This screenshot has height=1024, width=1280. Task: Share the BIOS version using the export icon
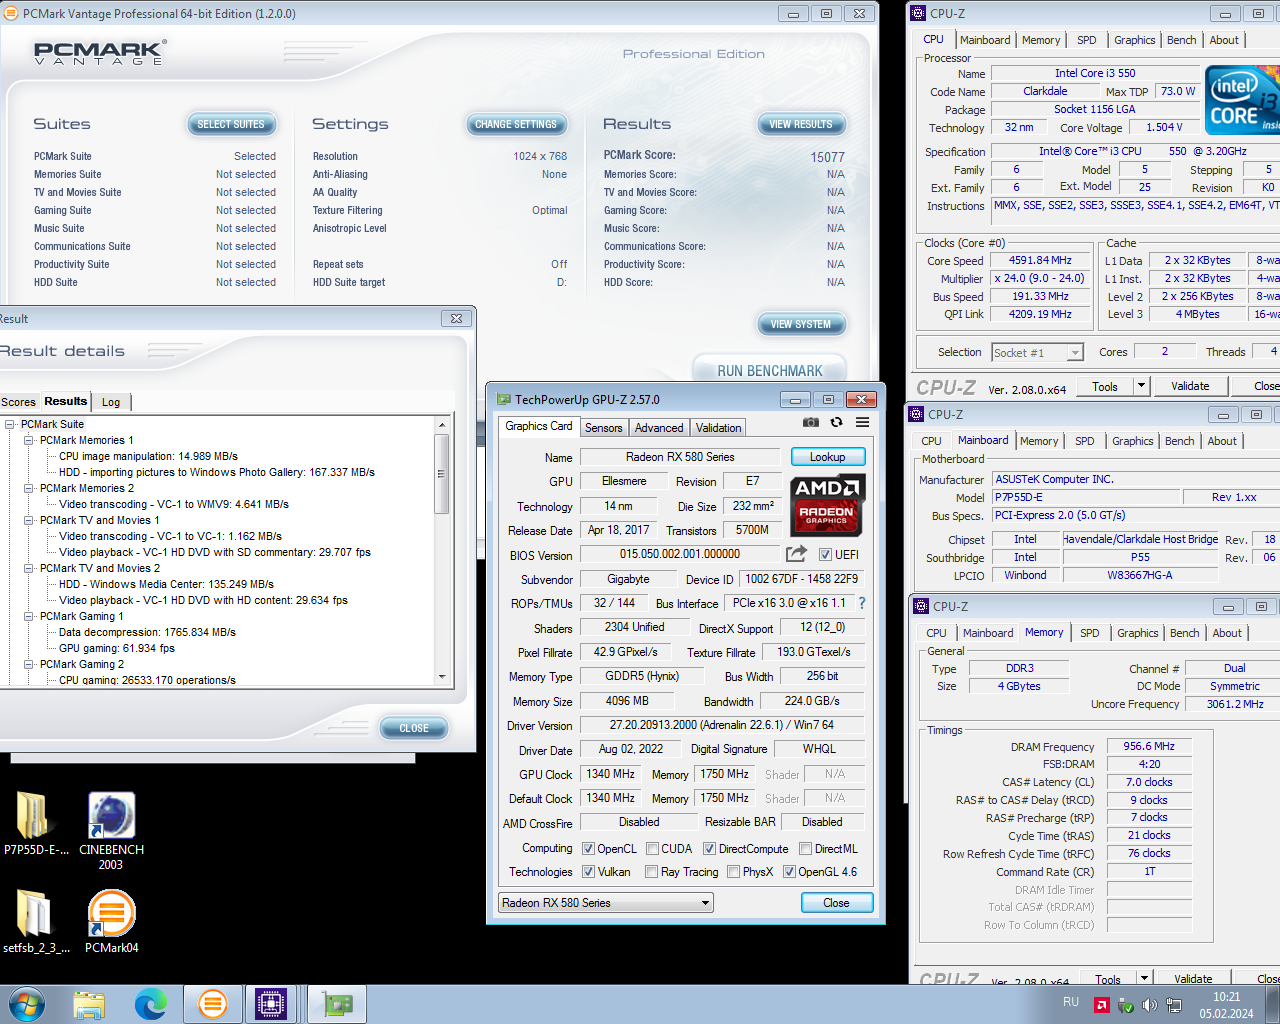coord(796,554)
